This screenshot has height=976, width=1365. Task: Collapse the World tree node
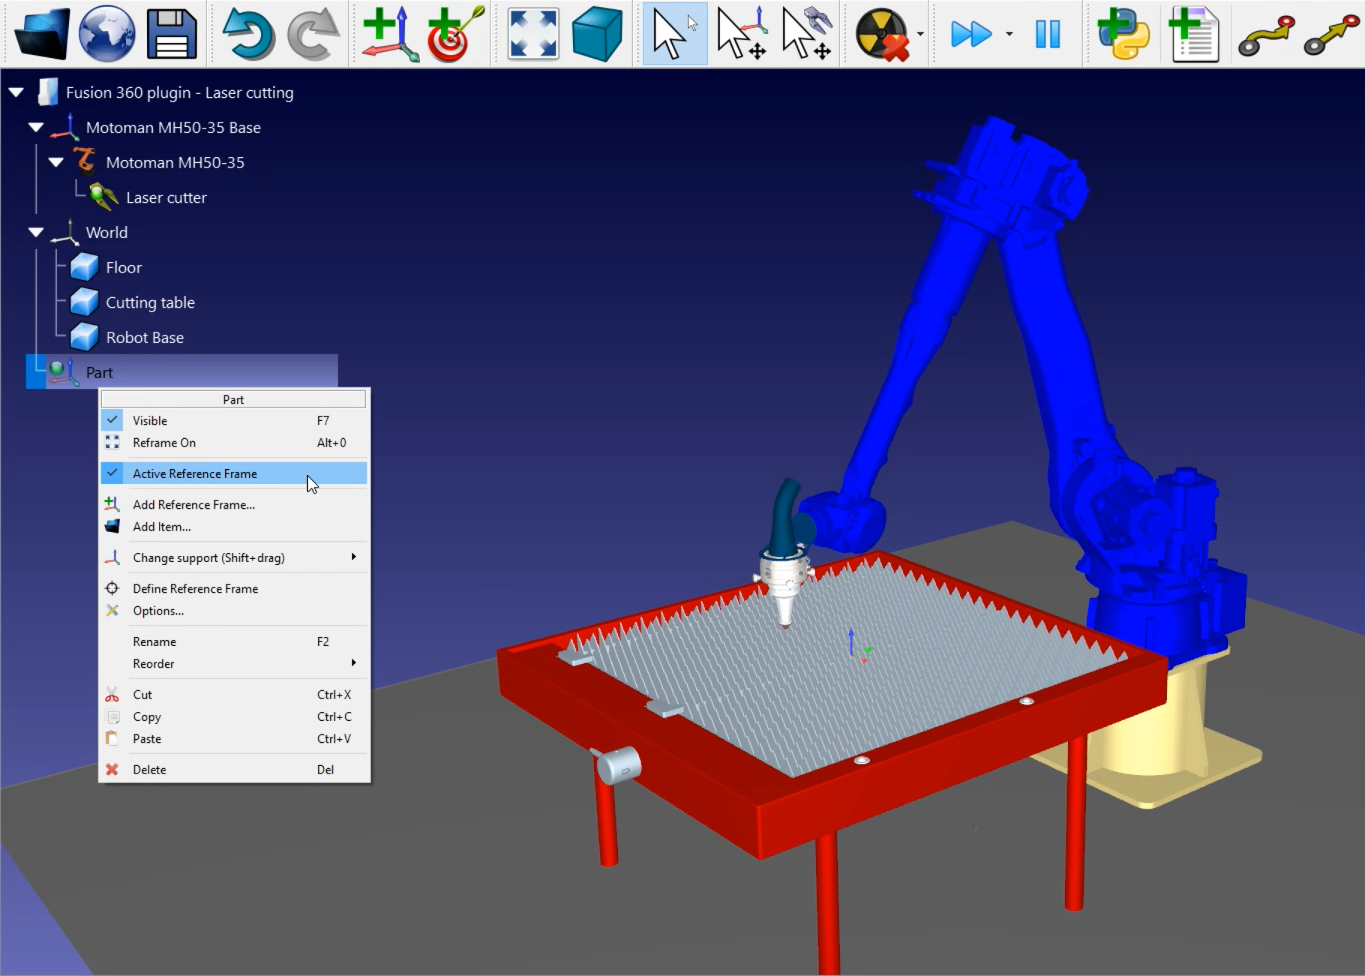tap(35, 232)
